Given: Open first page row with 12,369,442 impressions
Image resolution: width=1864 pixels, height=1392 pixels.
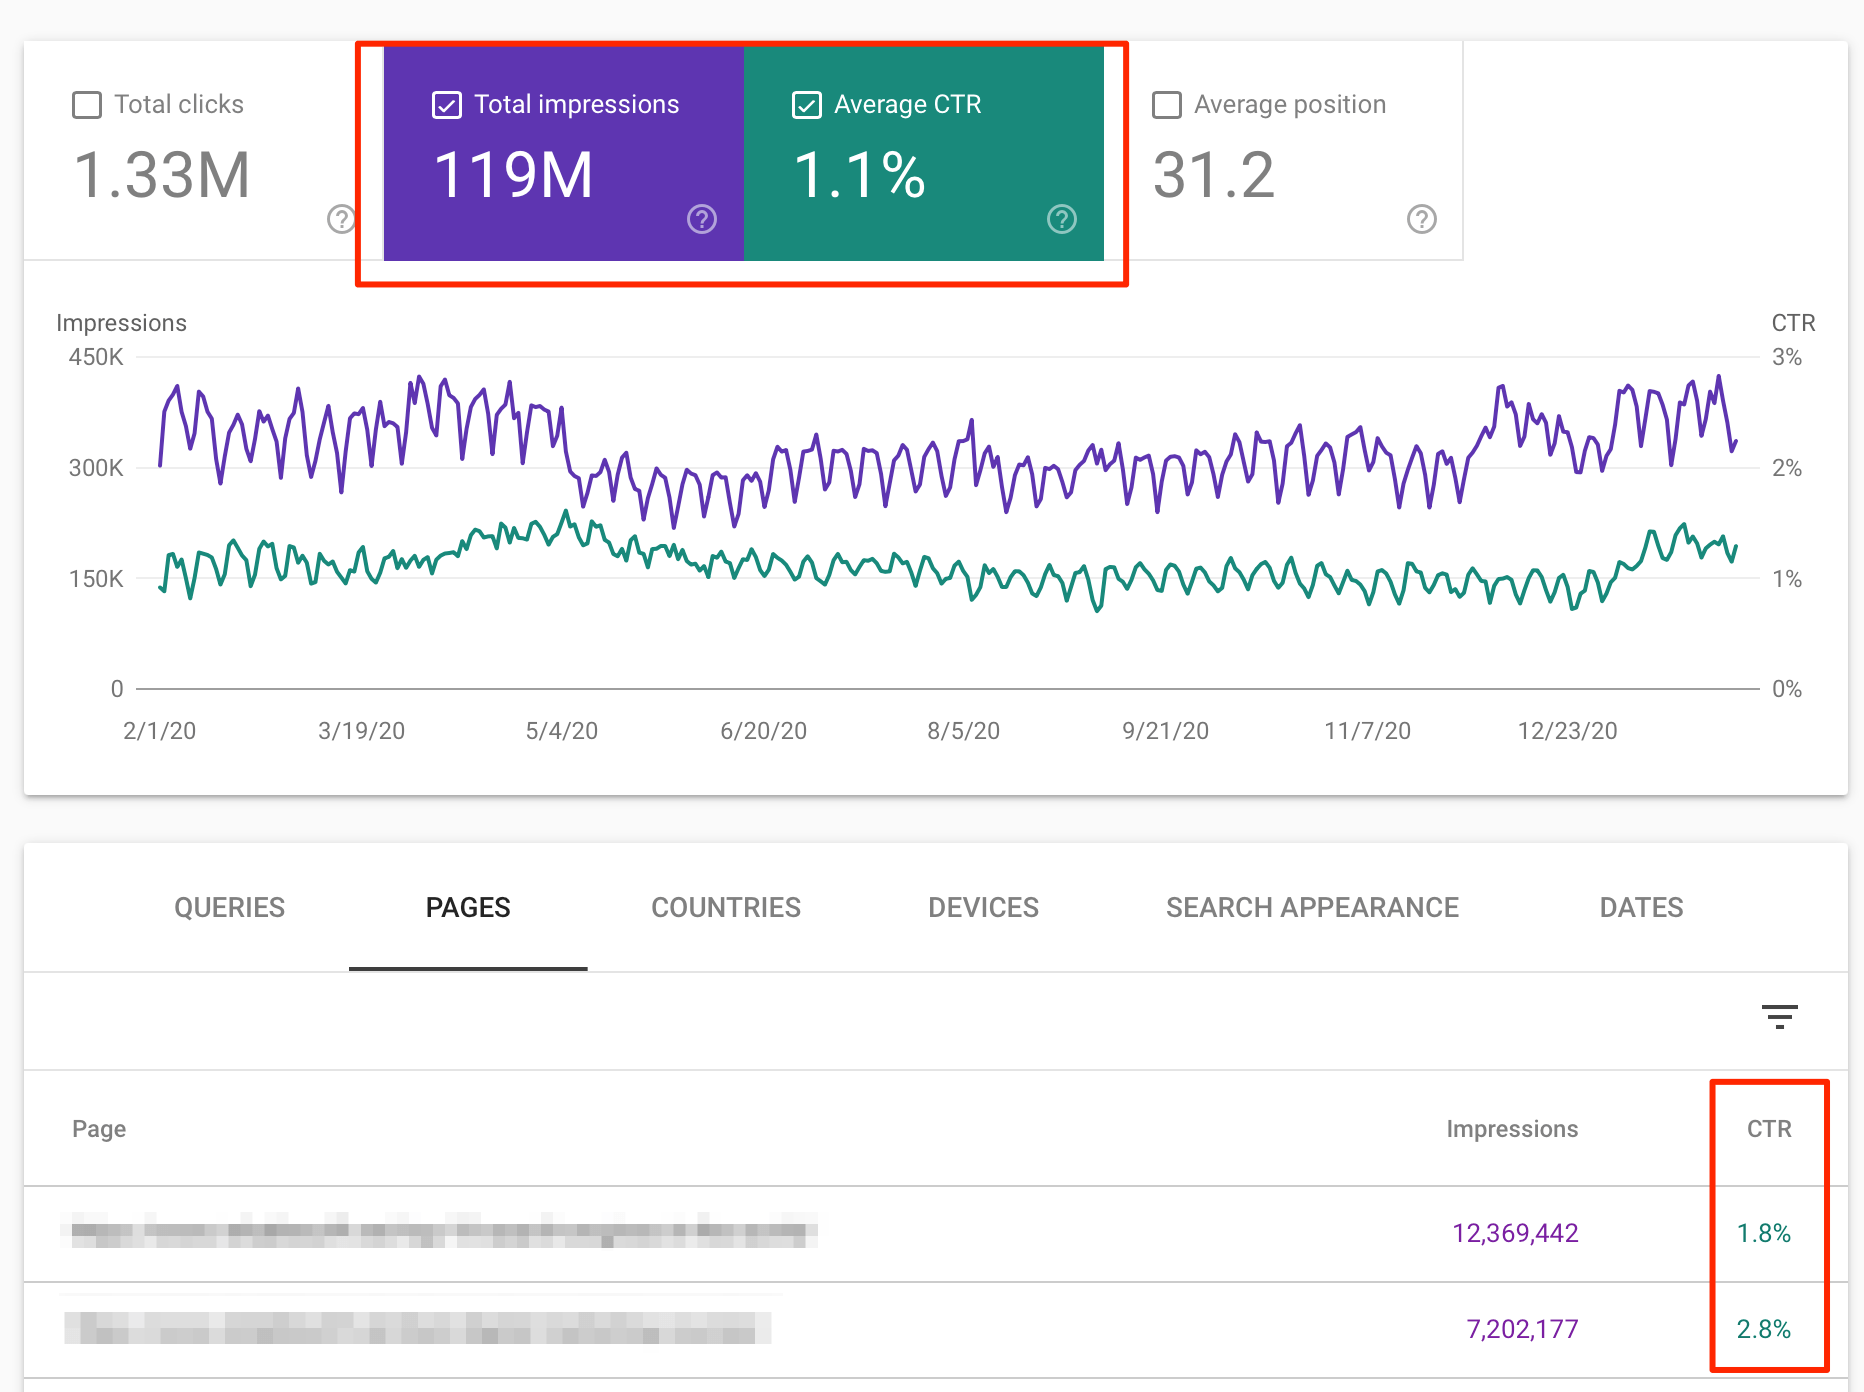Looking at the screenshot, I should [x=440, y=1232].
